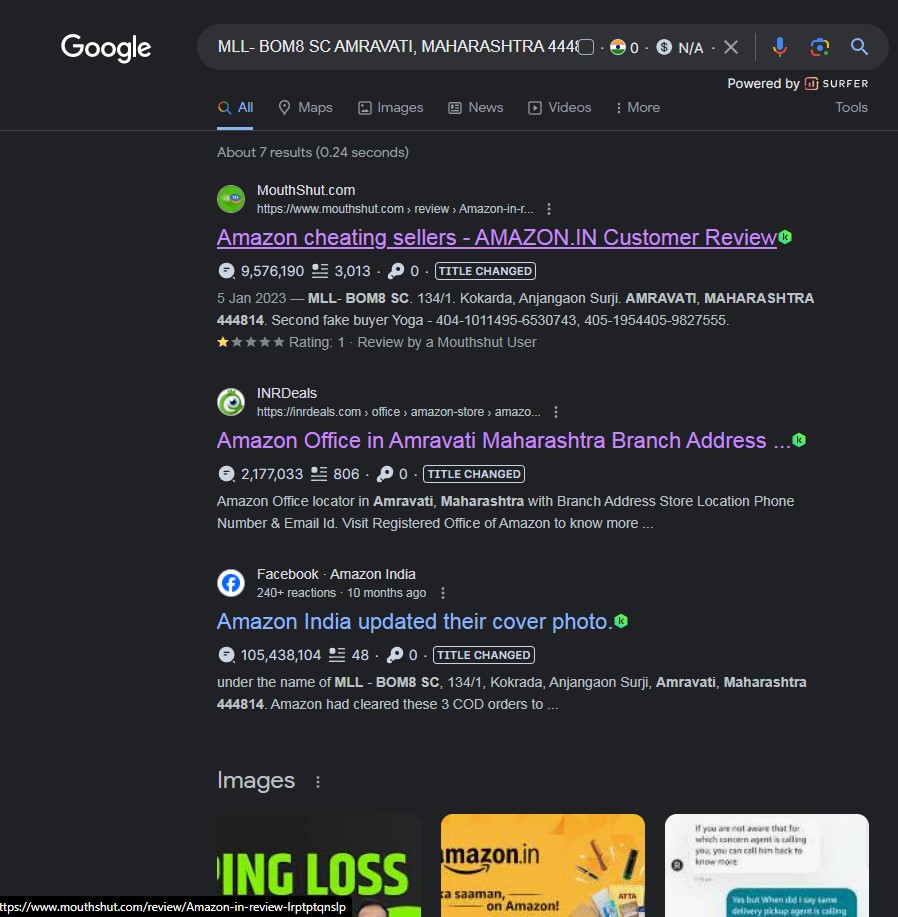The width and height of the screenshot is (898, 917).
Task: Switch to the News tab
Action: pos(476,108)
